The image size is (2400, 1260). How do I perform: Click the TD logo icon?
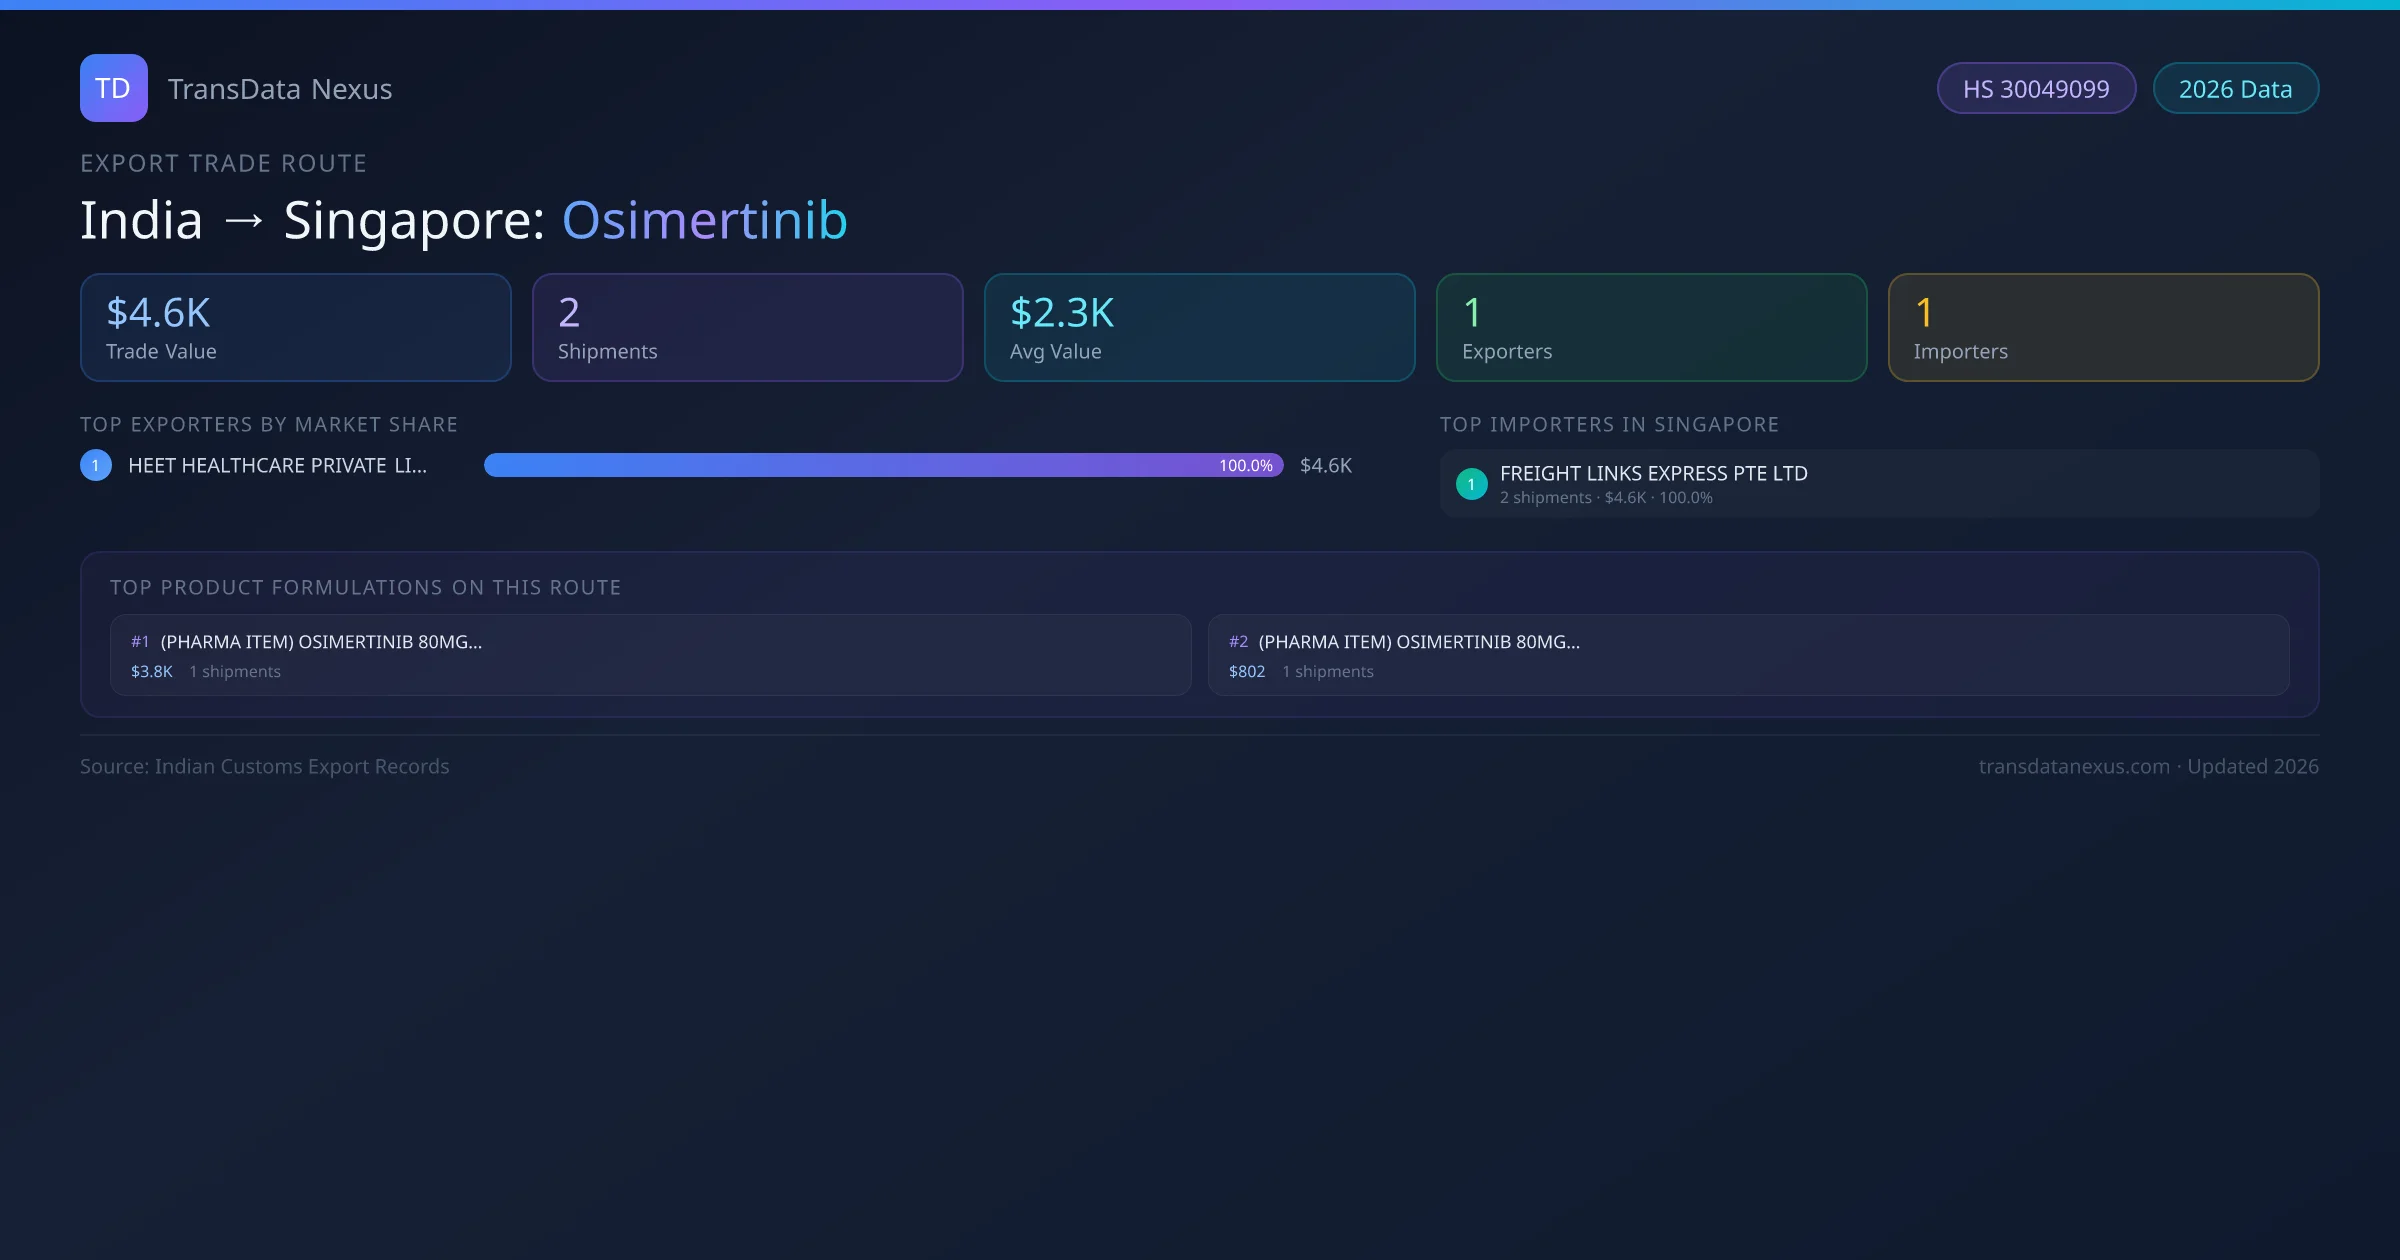tap(113, 88)
